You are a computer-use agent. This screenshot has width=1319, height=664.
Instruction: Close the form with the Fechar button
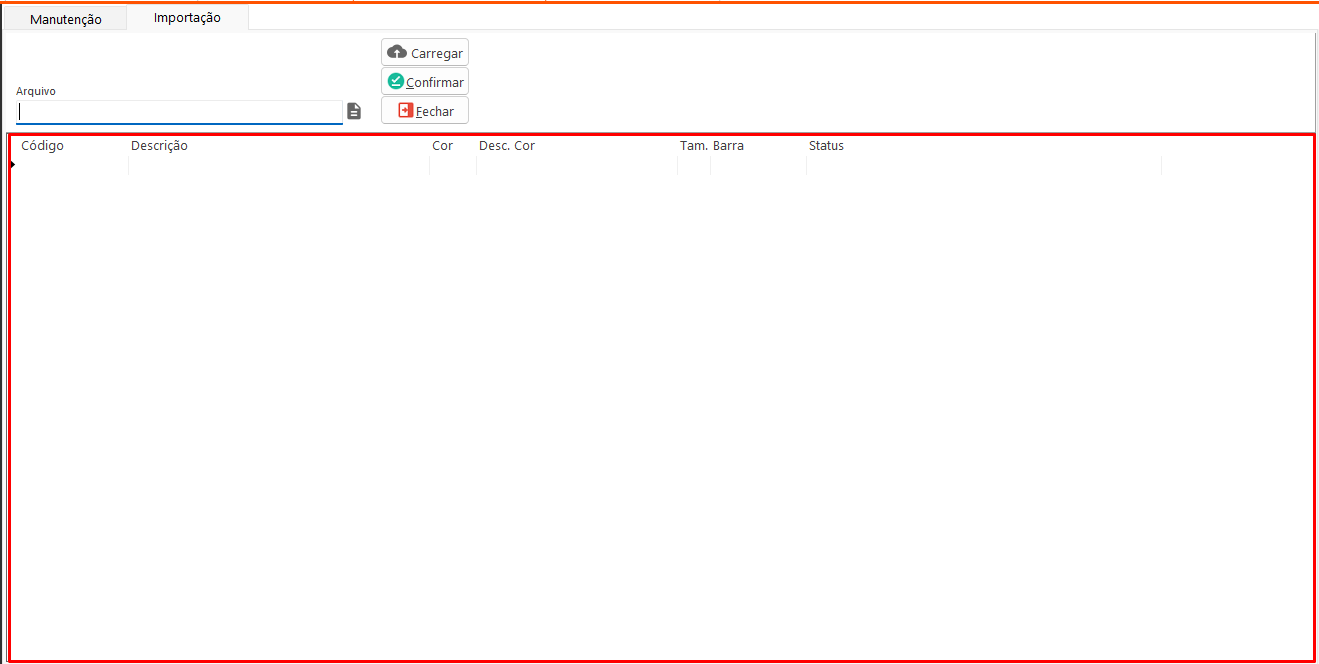[x=425, y=111]
